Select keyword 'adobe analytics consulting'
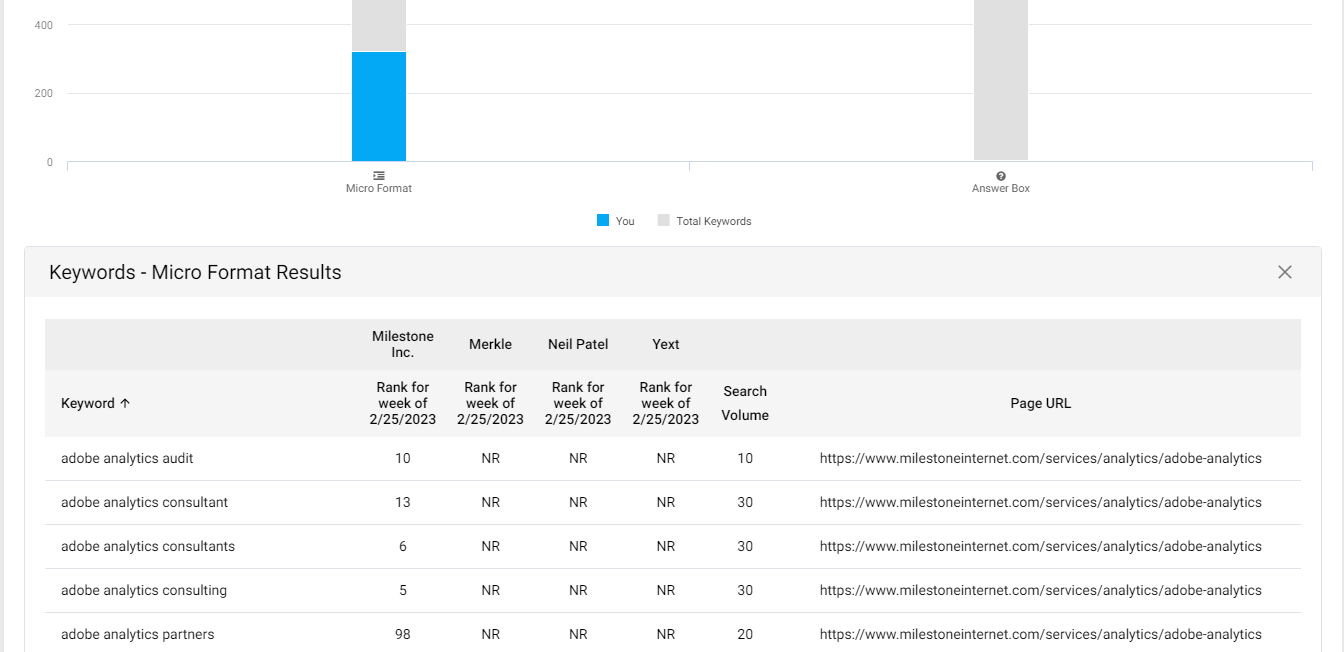The width and height of the screenshot is (1344, 652). click(x=144, y=590)
